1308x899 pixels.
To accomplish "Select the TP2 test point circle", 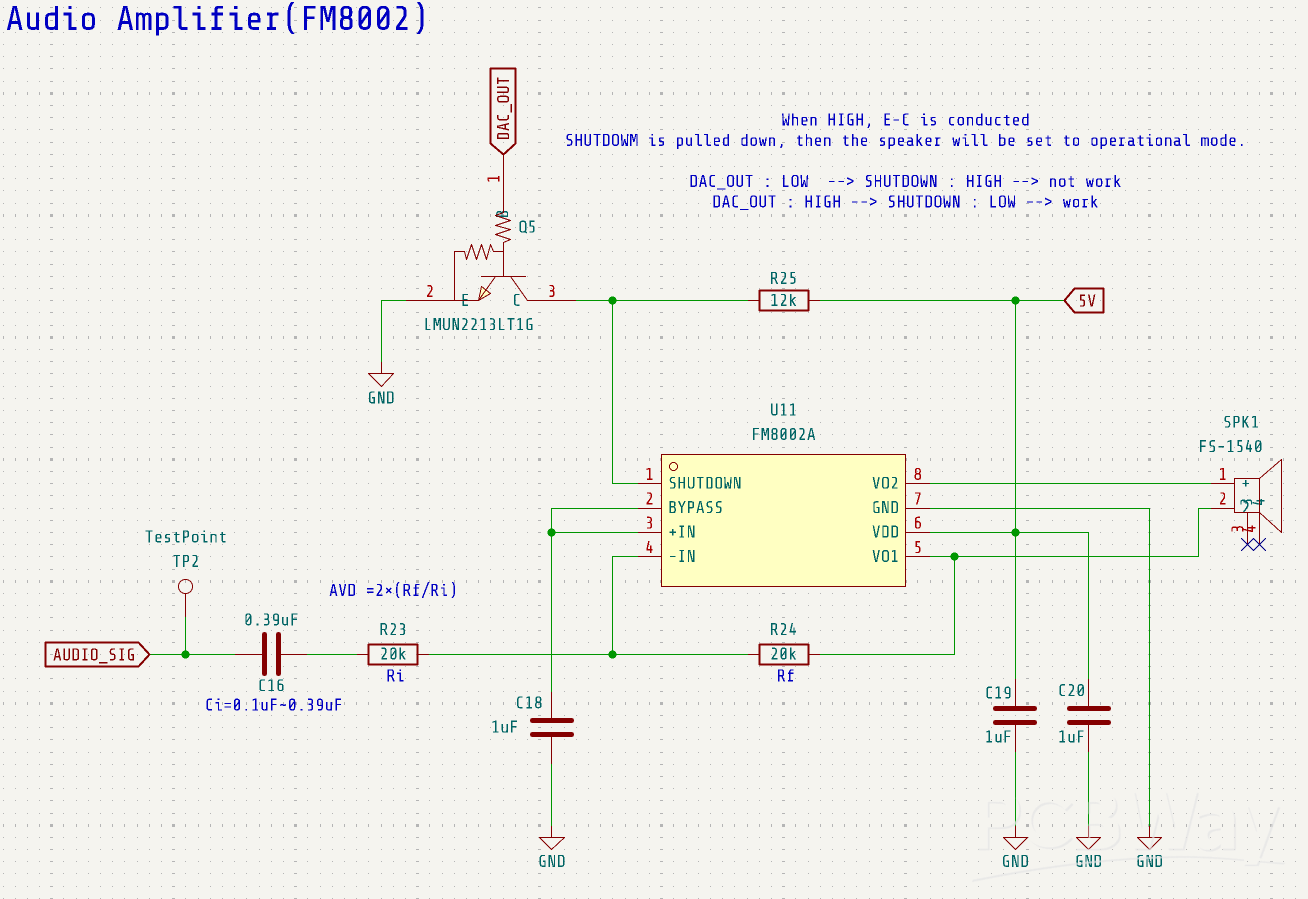I will coord(185,587).
